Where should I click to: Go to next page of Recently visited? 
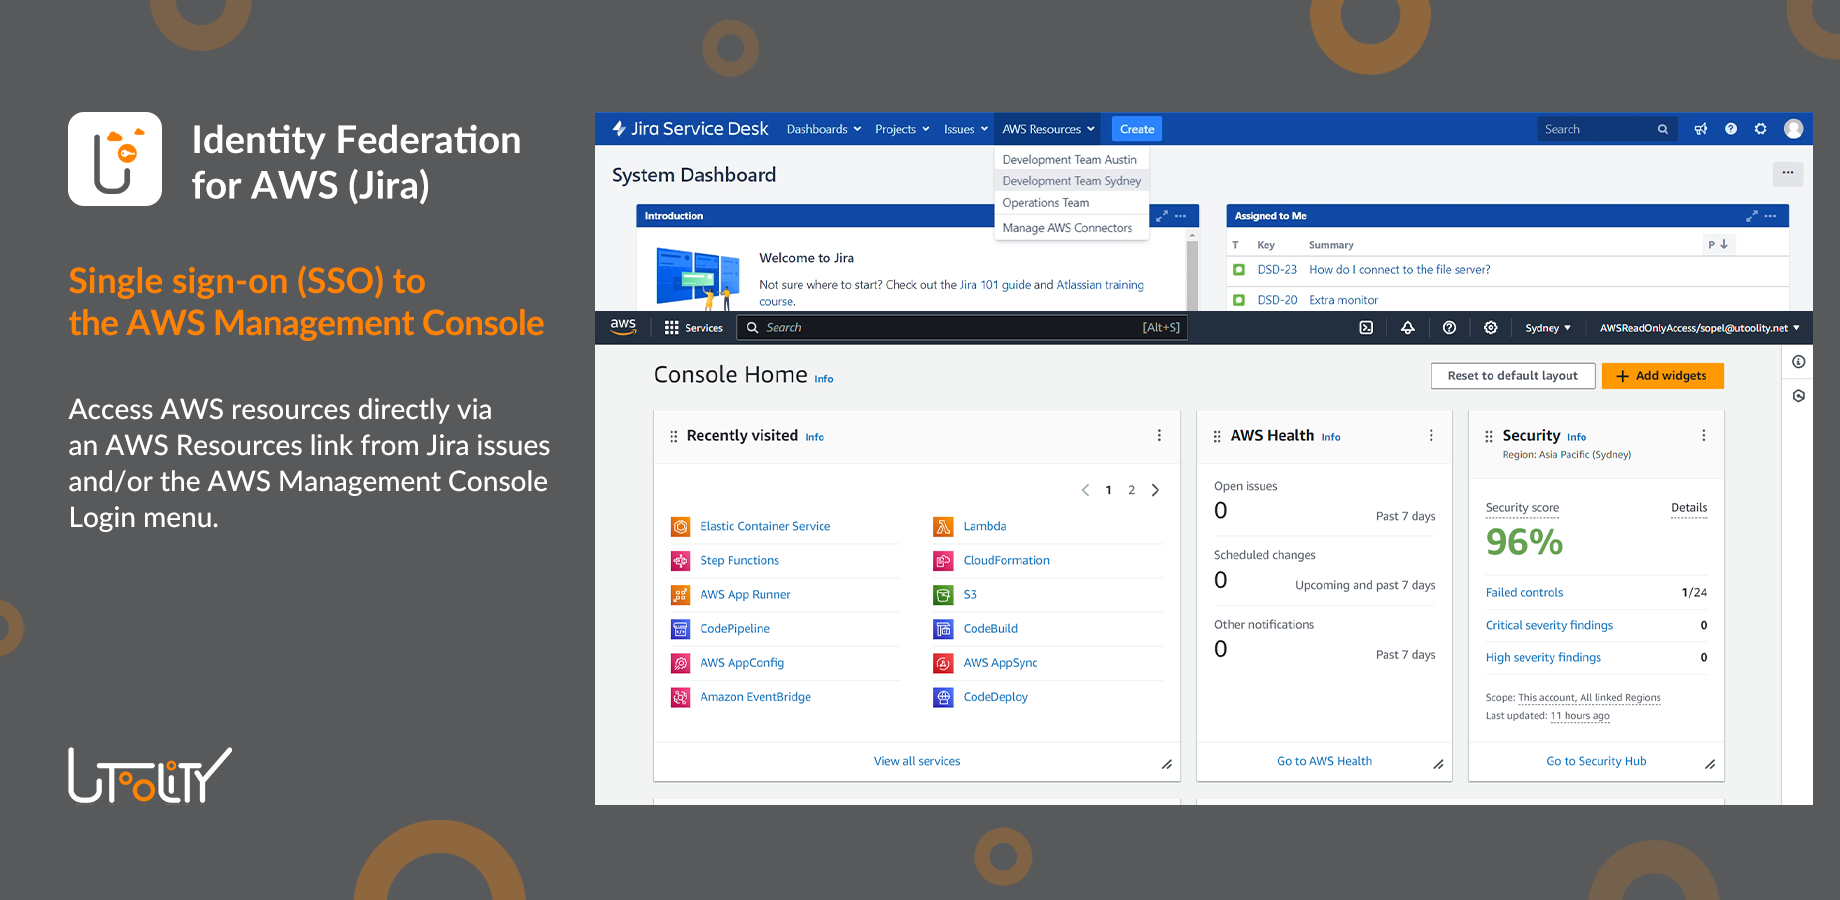point(1155,490)
